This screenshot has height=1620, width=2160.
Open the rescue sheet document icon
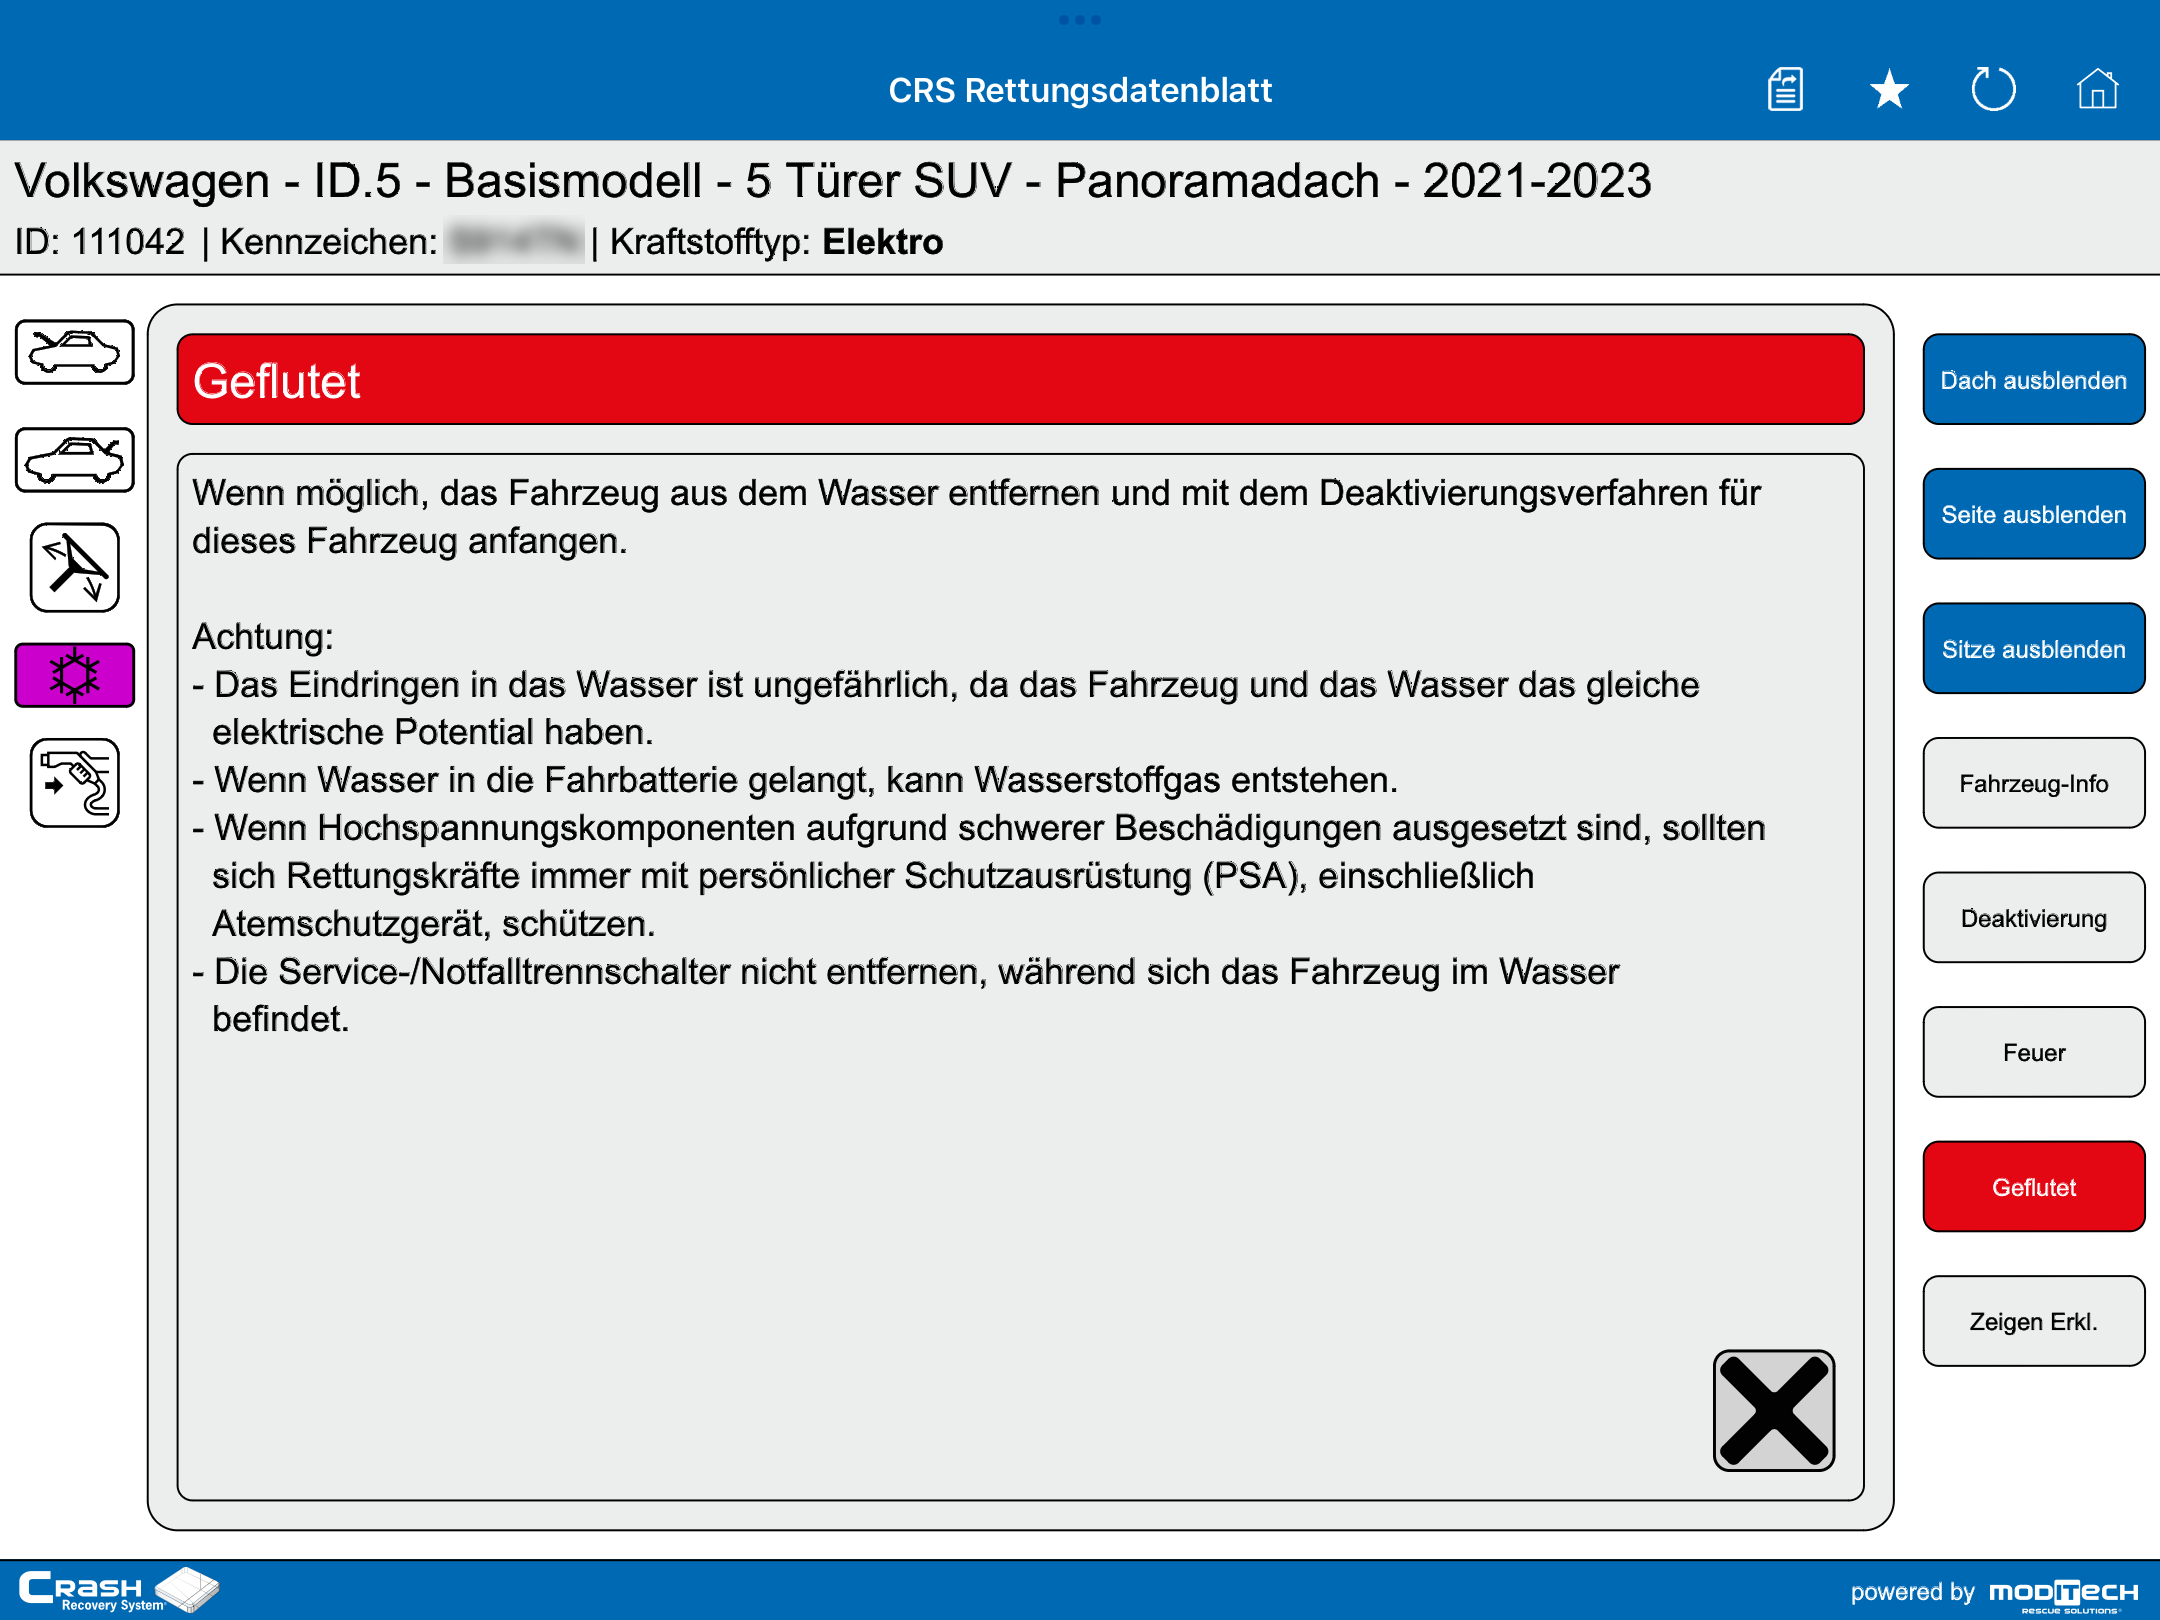pyautogui.click(x=1785, y=89)
